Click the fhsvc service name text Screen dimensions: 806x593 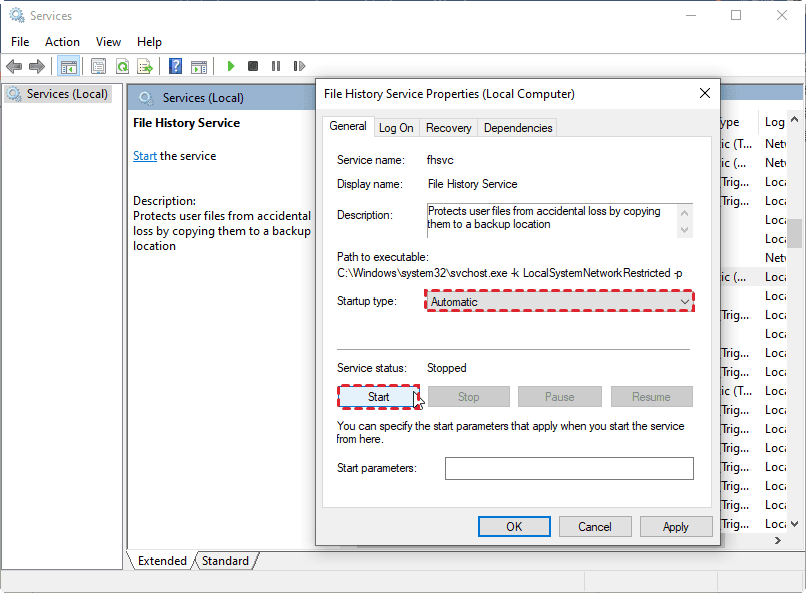440,160
